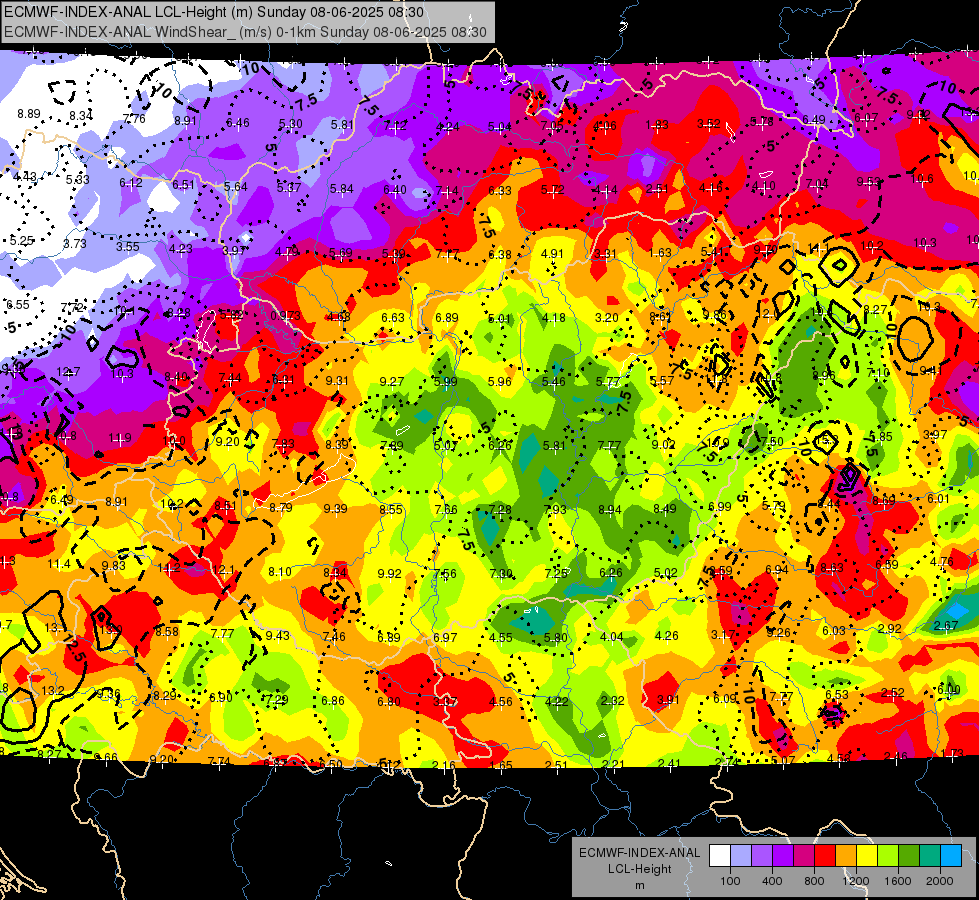Click the yellow legend color swatch
Image resolution: width=979 pixels, height=900 pixels.
tap(867, 856)
